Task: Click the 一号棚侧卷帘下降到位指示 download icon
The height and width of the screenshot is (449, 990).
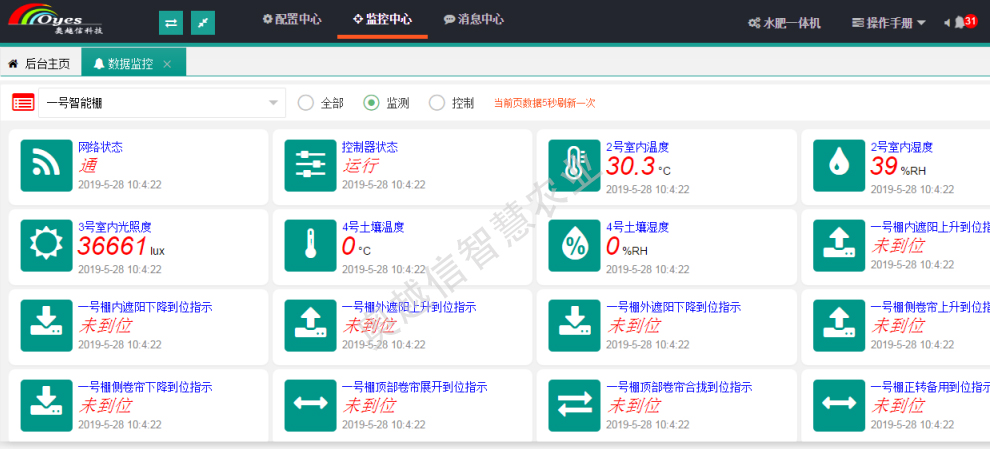Action: [47, 405]
